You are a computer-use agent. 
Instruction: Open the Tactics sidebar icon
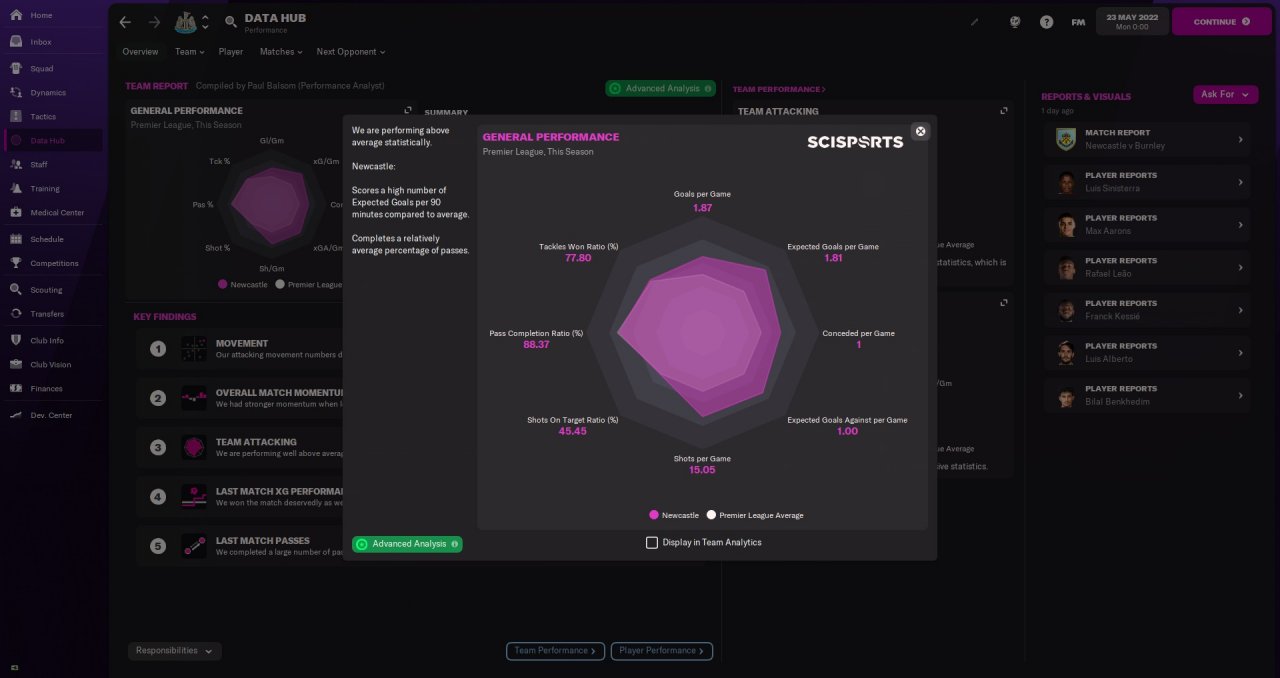pyautogui.click(x=16, y=117)
